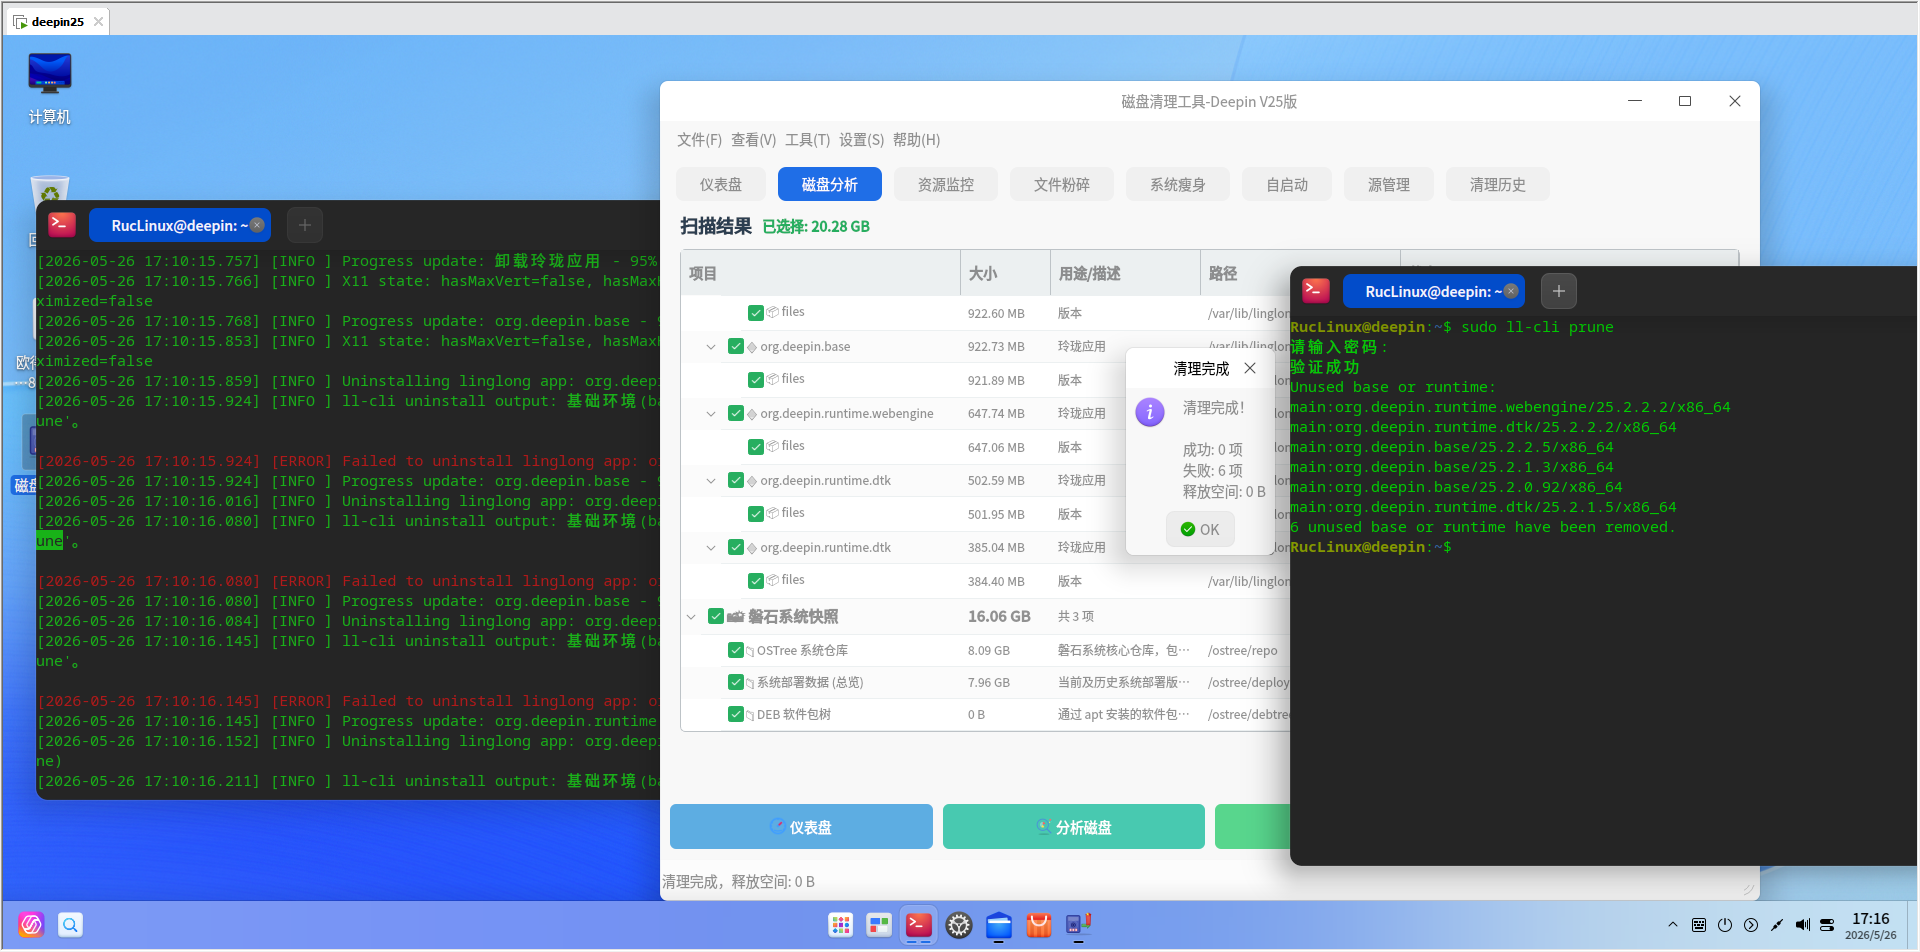Collapse the 385.04 MB org.deepin.runtime.dtk row

point(711,548)
